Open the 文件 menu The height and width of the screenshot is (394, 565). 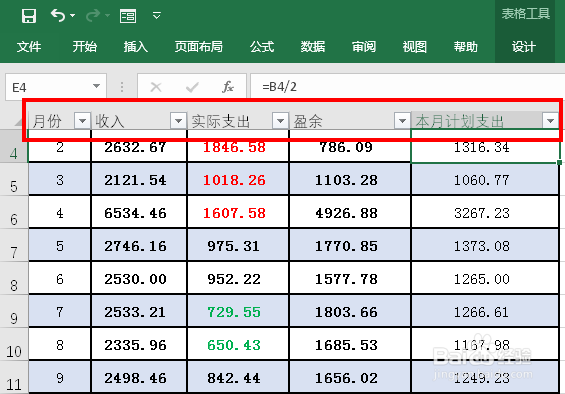(29, 47)
